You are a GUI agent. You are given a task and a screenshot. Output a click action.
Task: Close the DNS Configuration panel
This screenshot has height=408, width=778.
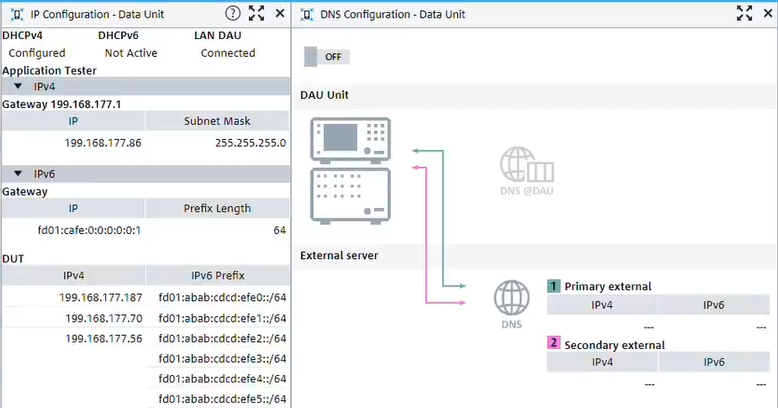tap(768, 13)
